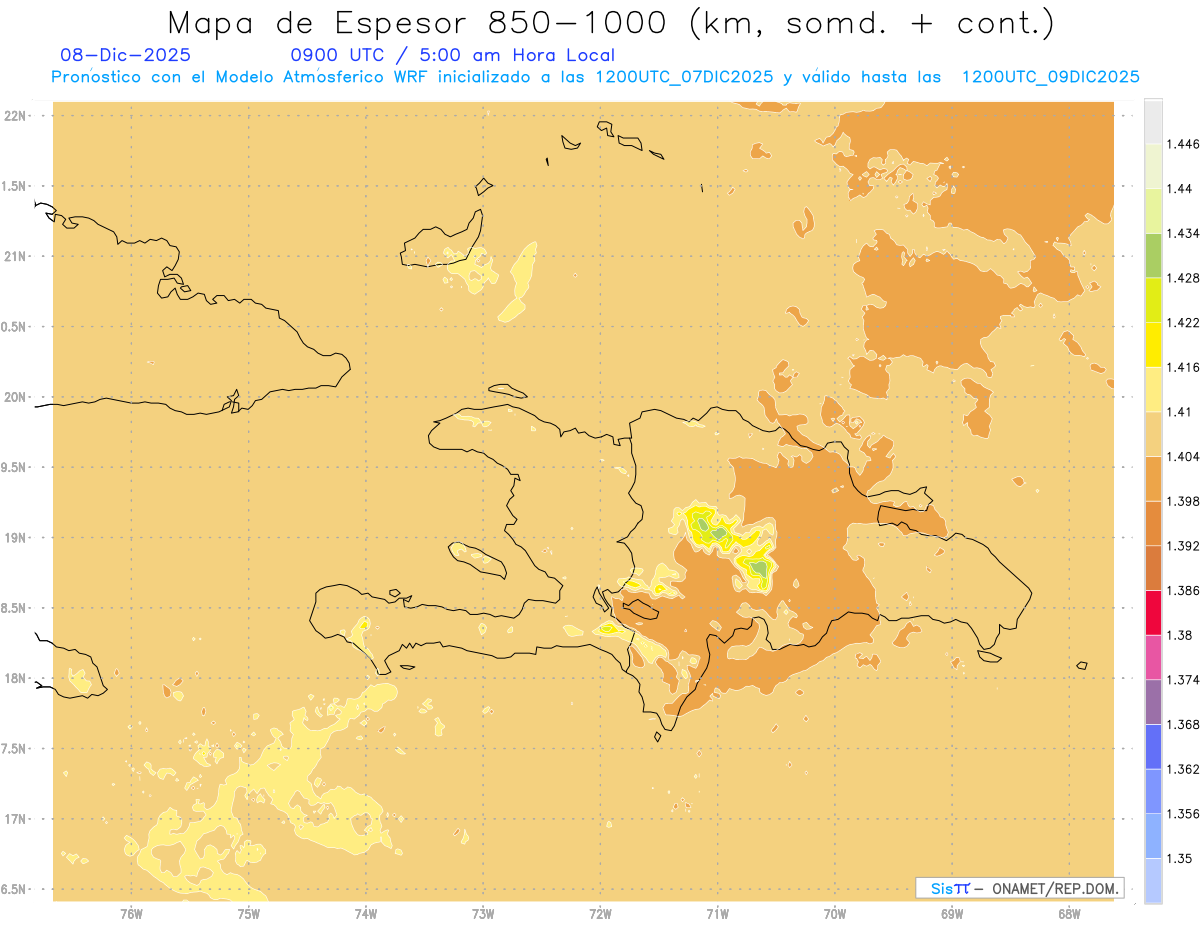
Task: Click the bright yellow colorbar segment between 1.416 and 1.422
Action: pos(1153,345)
